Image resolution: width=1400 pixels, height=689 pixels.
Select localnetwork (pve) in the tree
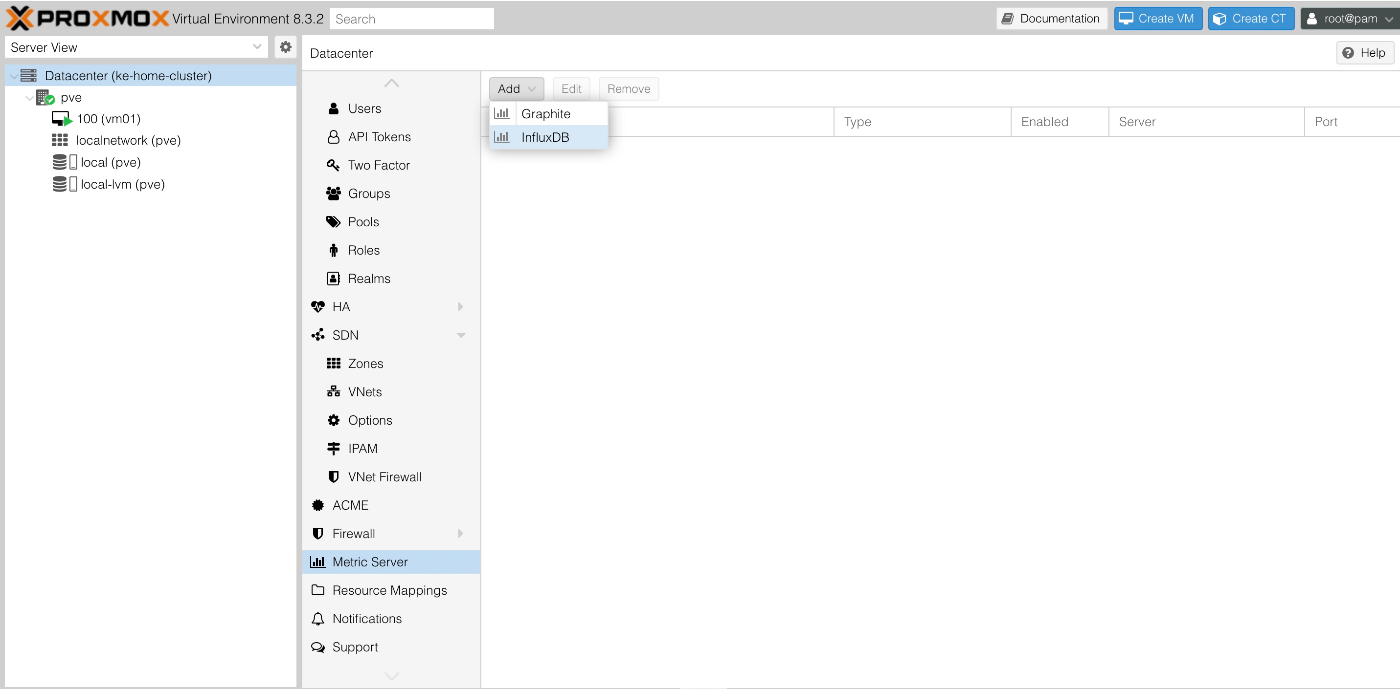pyautogui.click(x=128, y=141)
